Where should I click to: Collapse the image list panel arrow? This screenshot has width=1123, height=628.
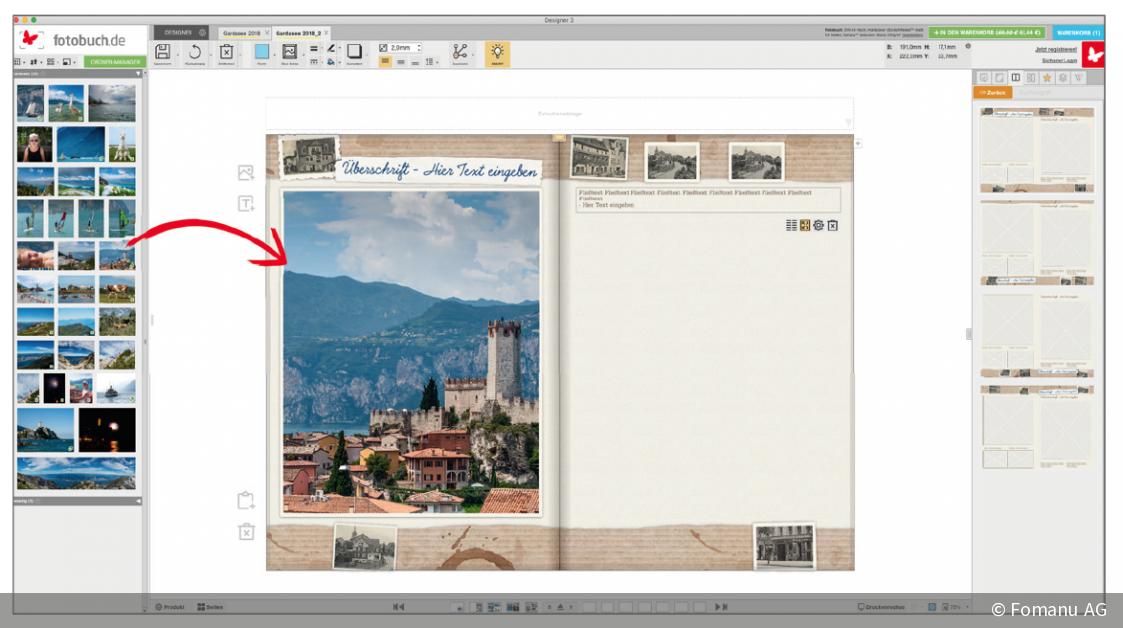point(138,73)
